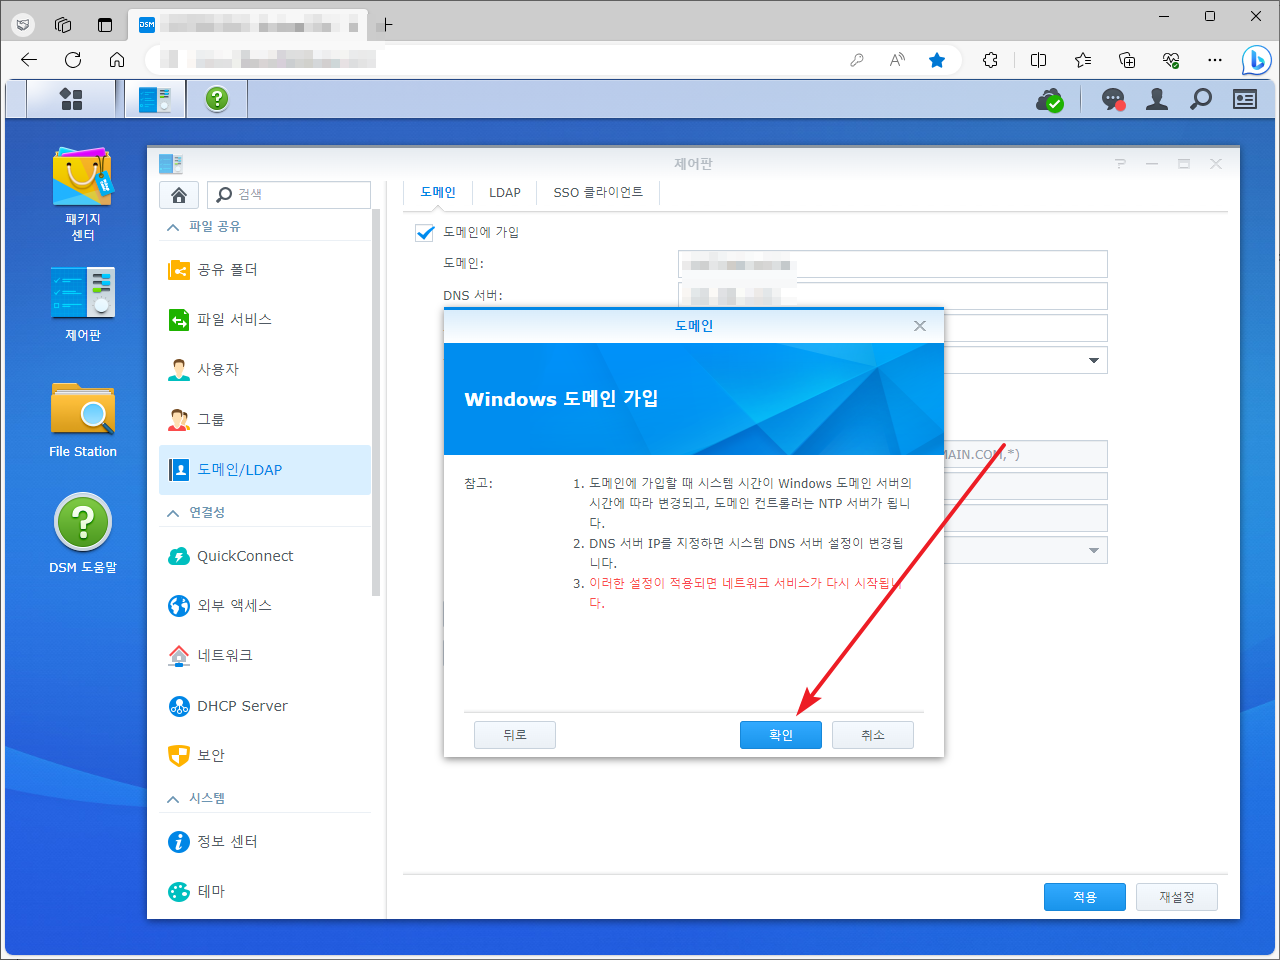The image size is (1280, 960).
Task: Click the 도메인 name input field
Action: [x=893, y=264]
